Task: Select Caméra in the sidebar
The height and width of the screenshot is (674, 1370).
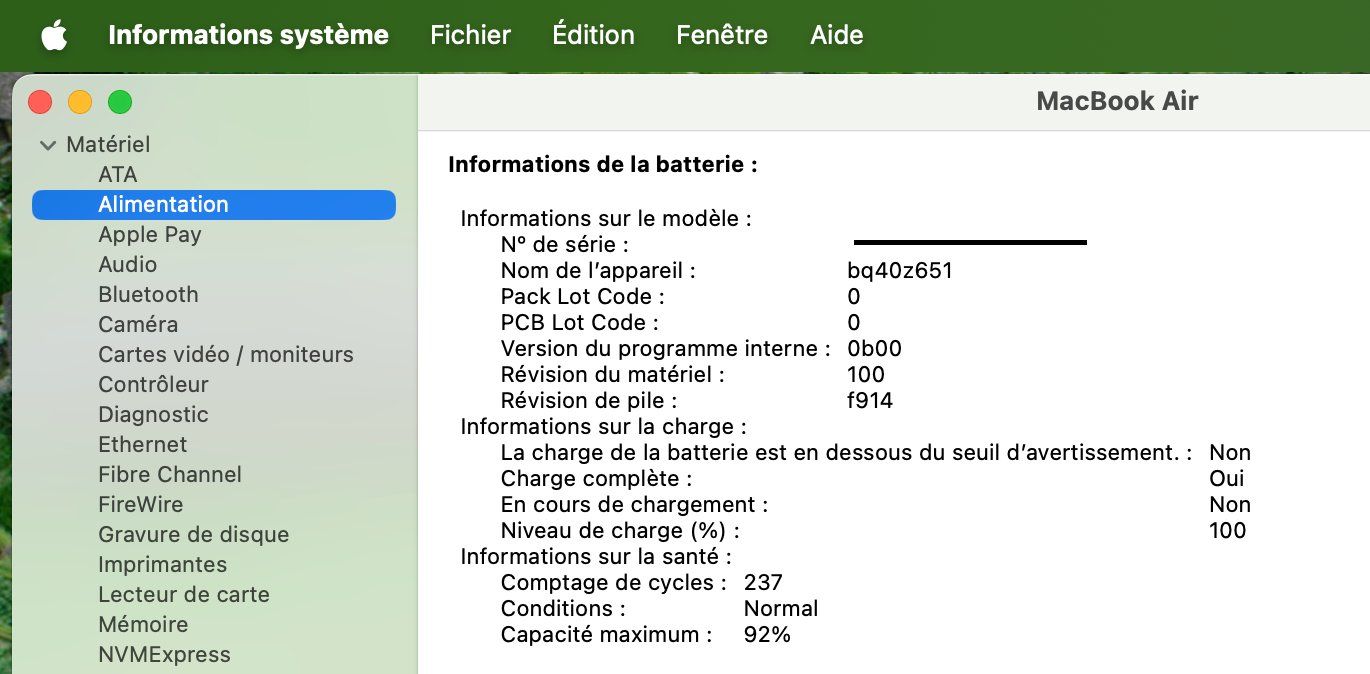Action: point(138,325)
